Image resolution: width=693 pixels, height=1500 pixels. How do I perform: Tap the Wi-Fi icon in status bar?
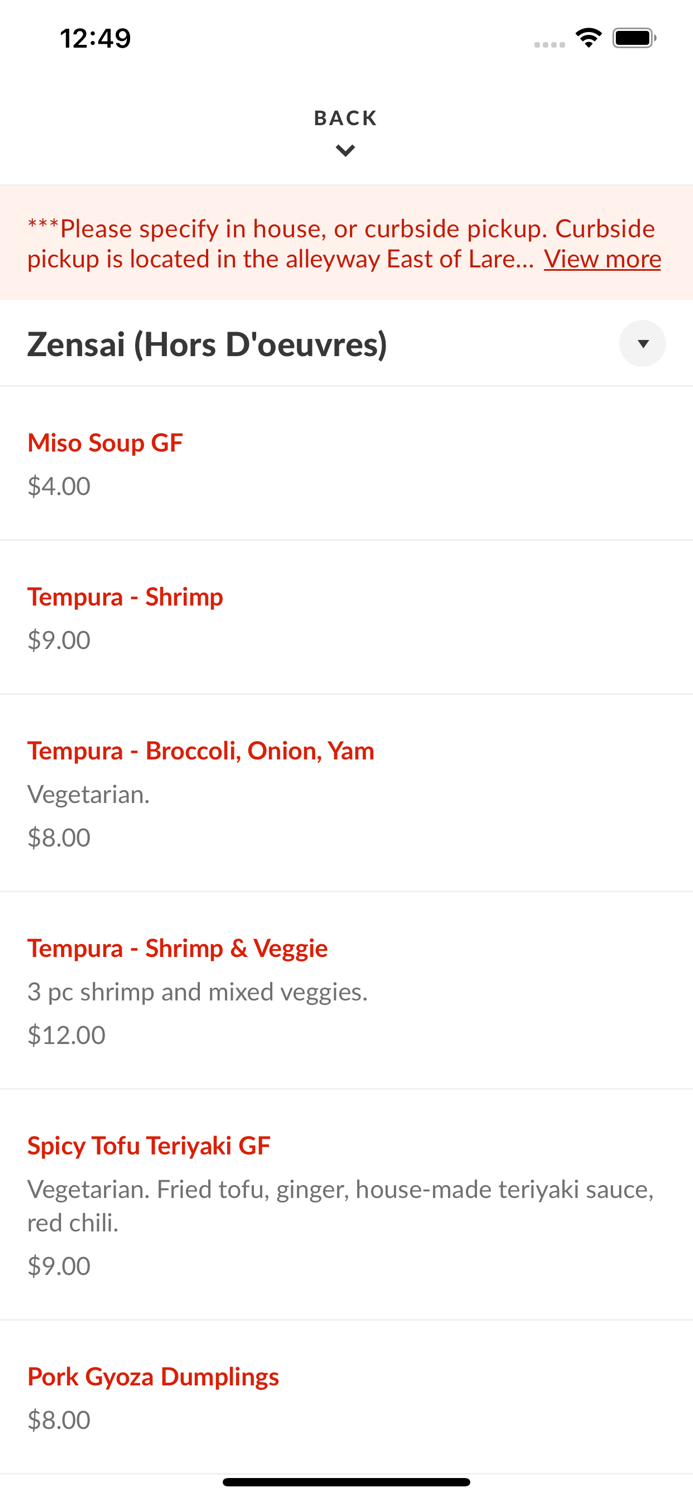[x=588, y=36]
